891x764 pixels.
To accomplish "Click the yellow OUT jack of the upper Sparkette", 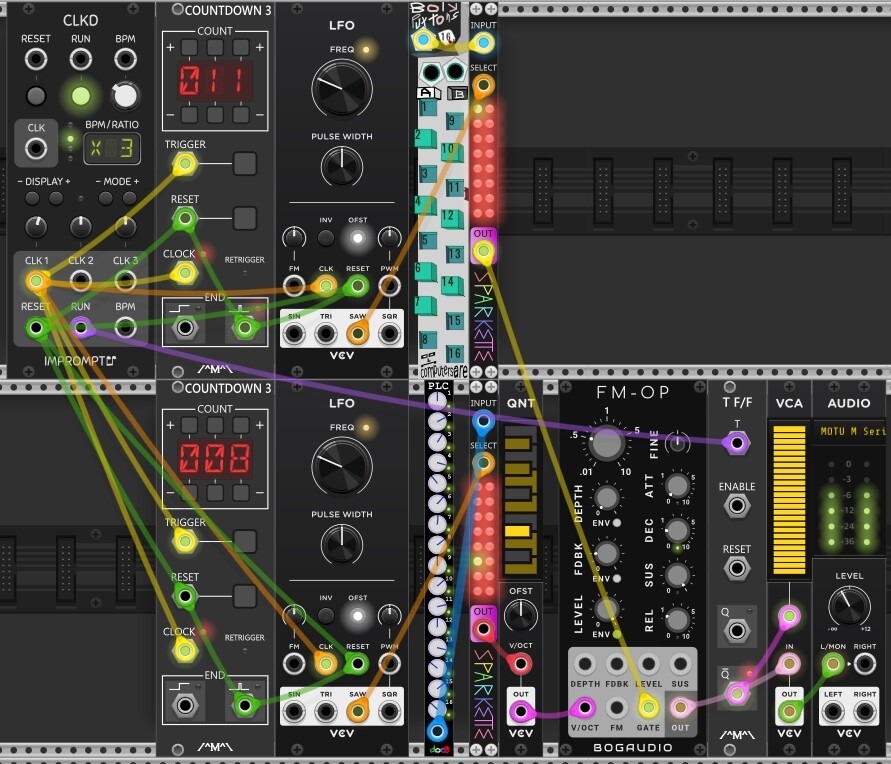I will [x=483, y=251].
